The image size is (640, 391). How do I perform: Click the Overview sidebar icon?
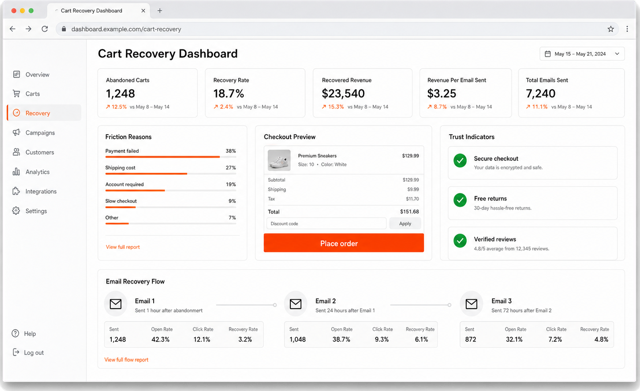(16, 74)
